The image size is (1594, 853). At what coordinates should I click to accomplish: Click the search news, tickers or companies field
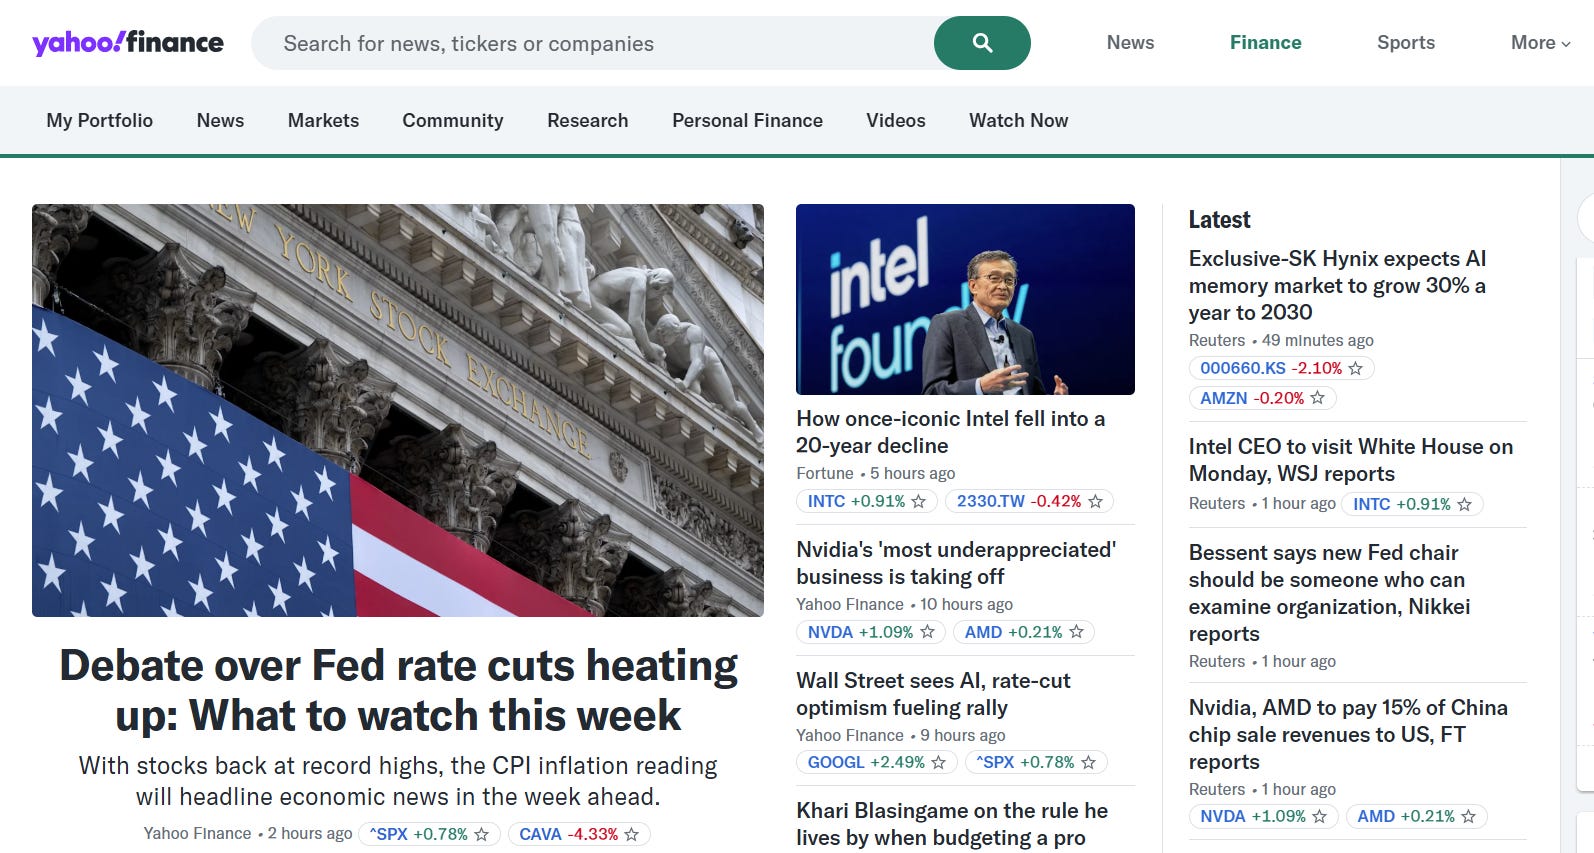point(592,43)
